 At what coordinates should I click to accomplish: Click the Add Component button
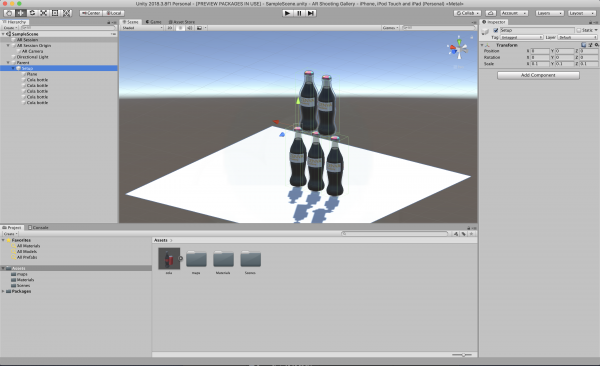pyautogui.click(x=538, y=75)
